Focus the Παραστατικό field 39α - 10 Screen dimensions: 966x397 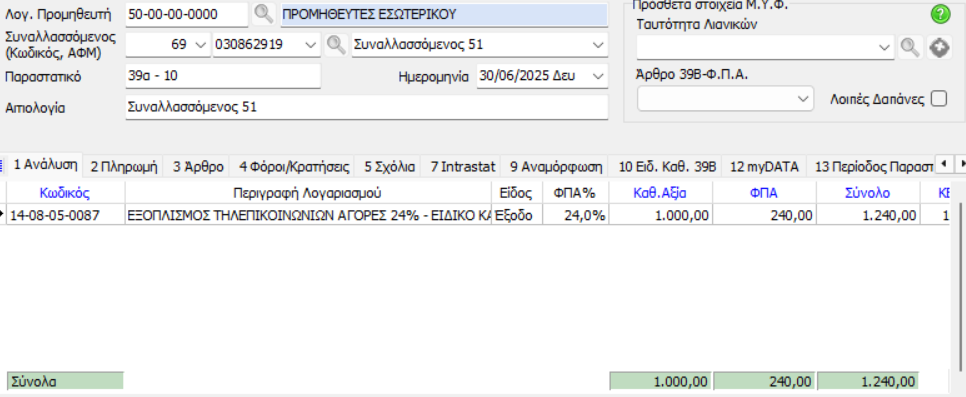223,76
